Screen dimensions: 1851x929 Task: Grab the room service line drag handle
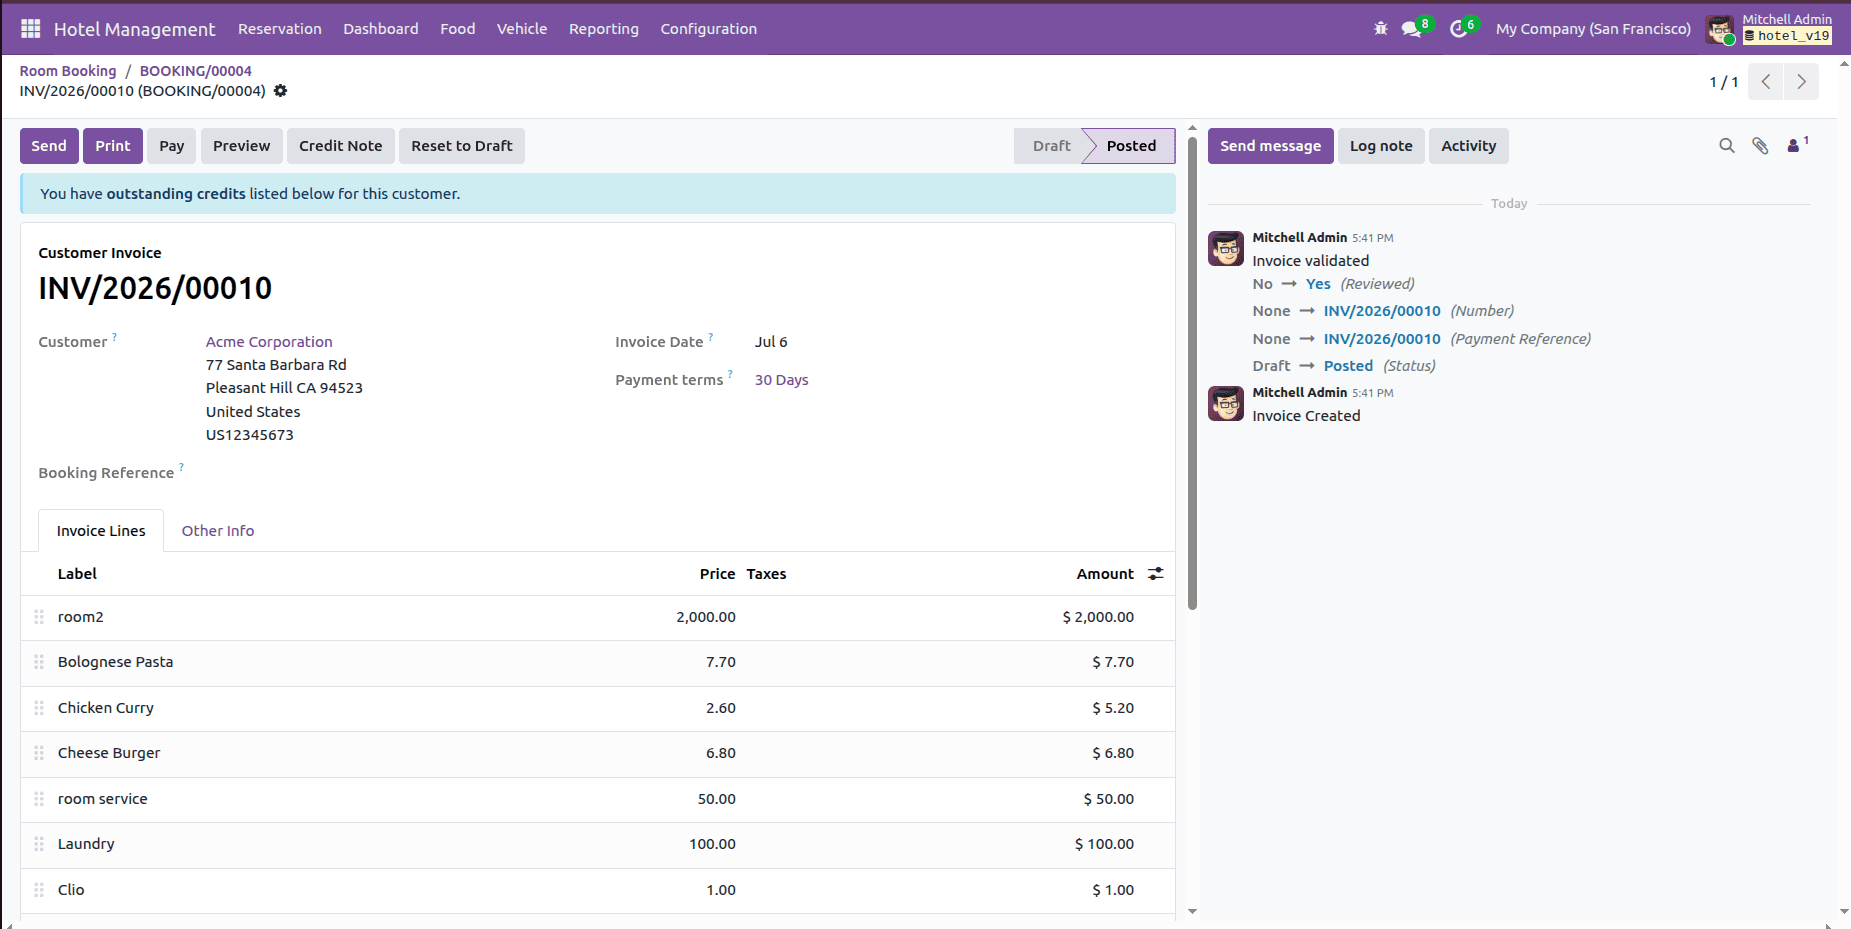pos(39,799)
